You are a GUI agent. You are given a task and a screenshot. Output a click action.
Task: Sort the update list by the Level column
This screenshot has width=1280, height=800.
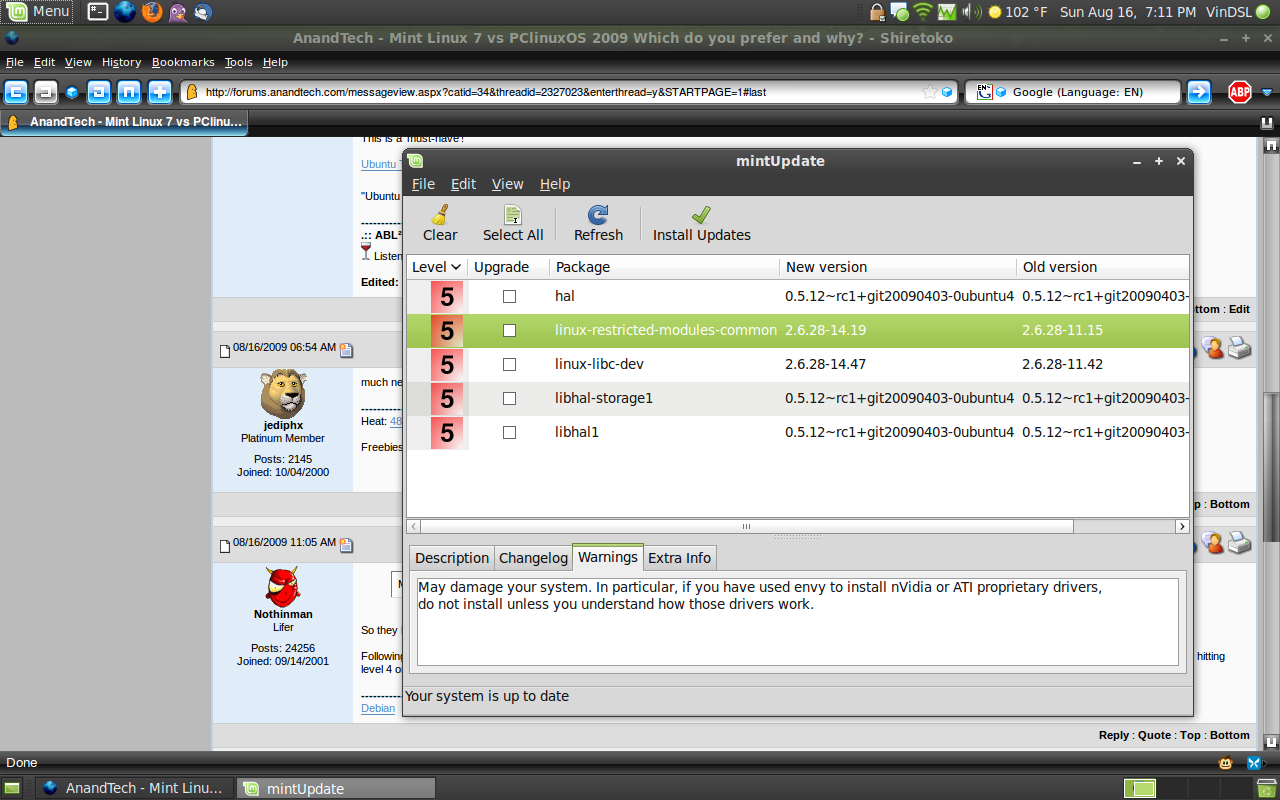437,267
